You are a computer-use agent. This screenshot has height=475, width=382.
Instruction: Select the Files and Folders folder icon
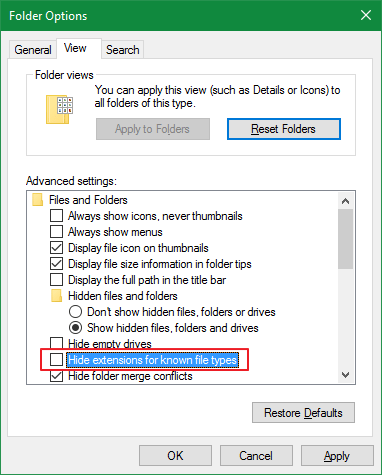point(37,200)
